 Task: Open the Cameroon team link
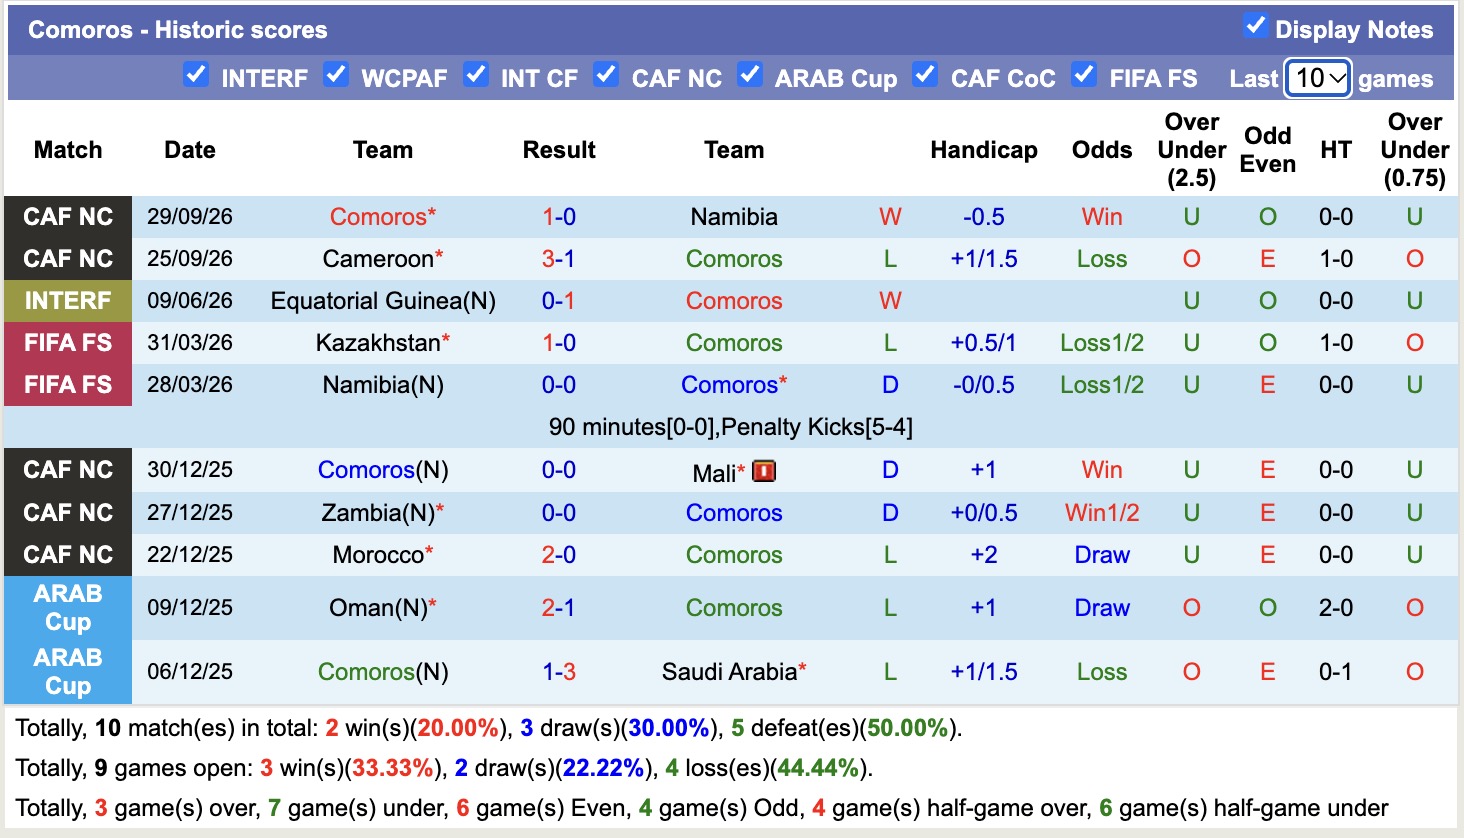coord(378,259)
